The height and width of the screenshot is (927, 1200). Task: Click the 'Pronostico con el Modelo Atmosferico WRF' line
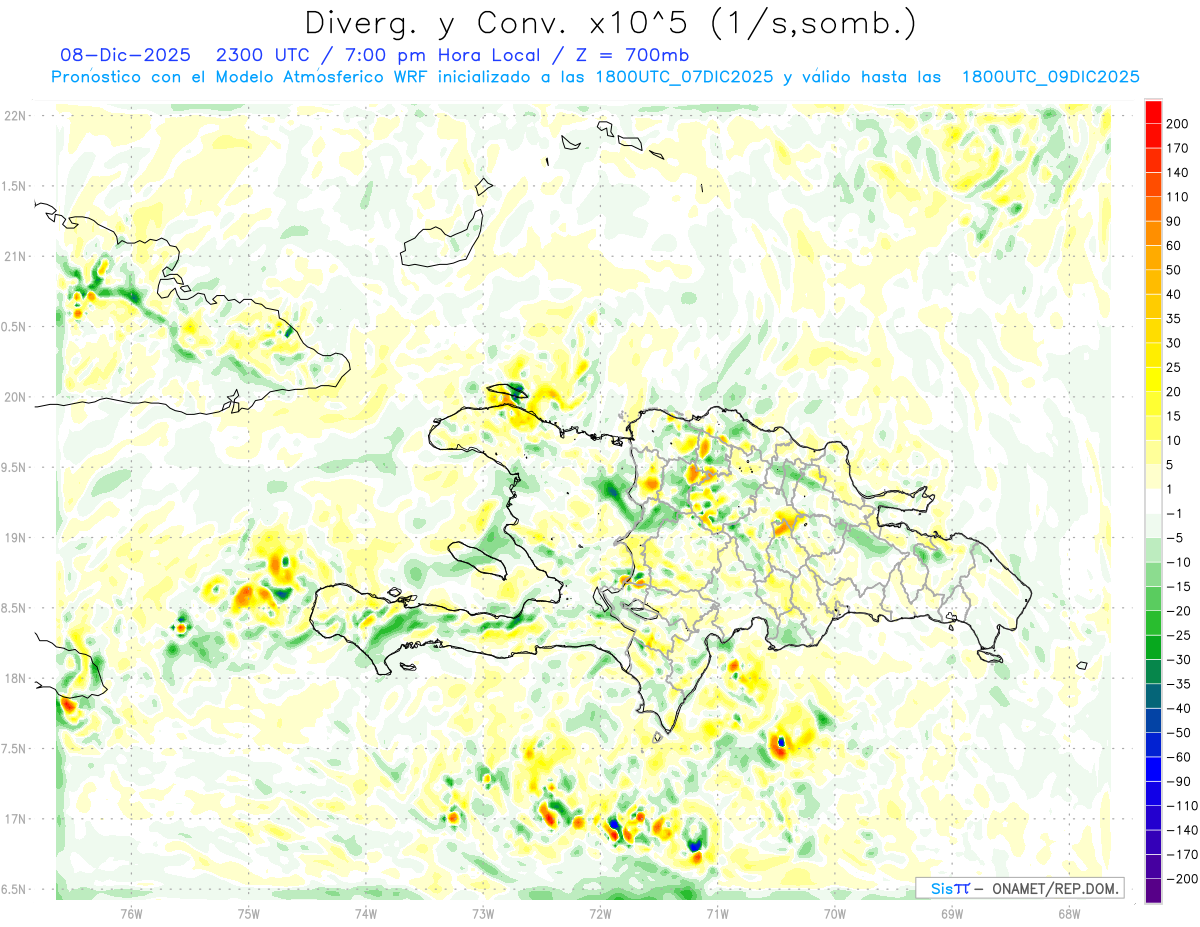[240, 77]
